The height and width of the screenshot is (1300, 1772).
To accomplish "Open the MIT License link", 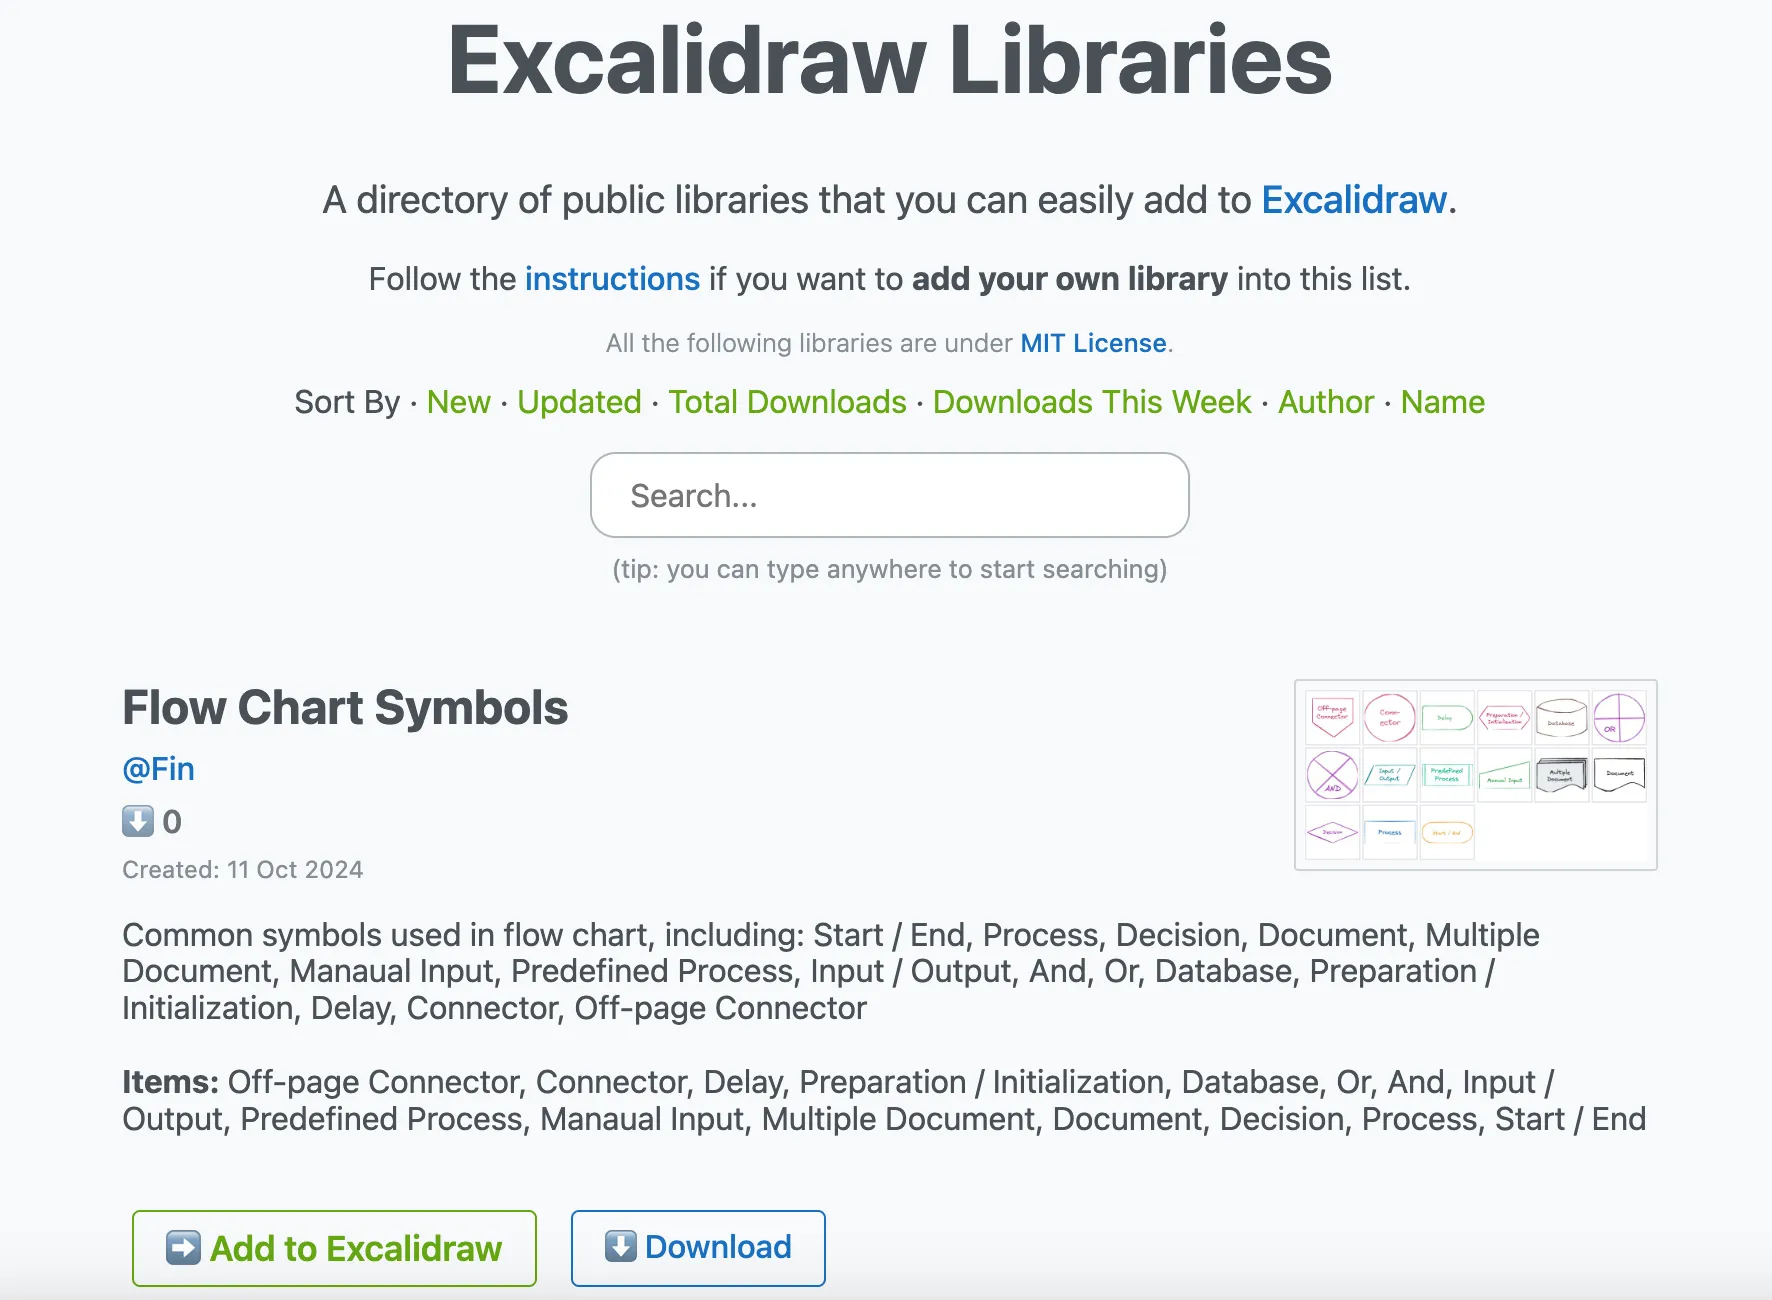I will pyautogui.click(x=1093, y=343).
